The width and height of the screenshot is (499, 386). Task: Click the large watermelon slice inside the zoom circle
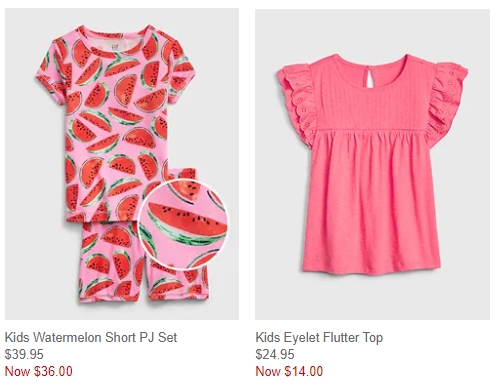pyautogui.click(x=188, y=224)
